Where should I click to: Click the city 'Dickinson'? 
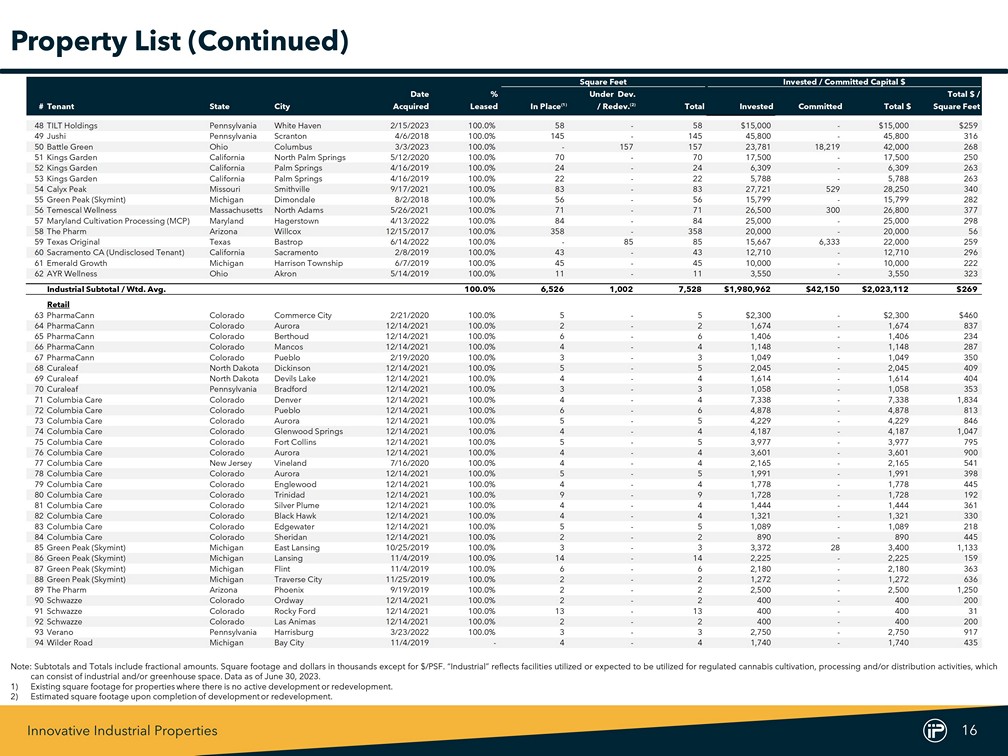pos(292,368)
